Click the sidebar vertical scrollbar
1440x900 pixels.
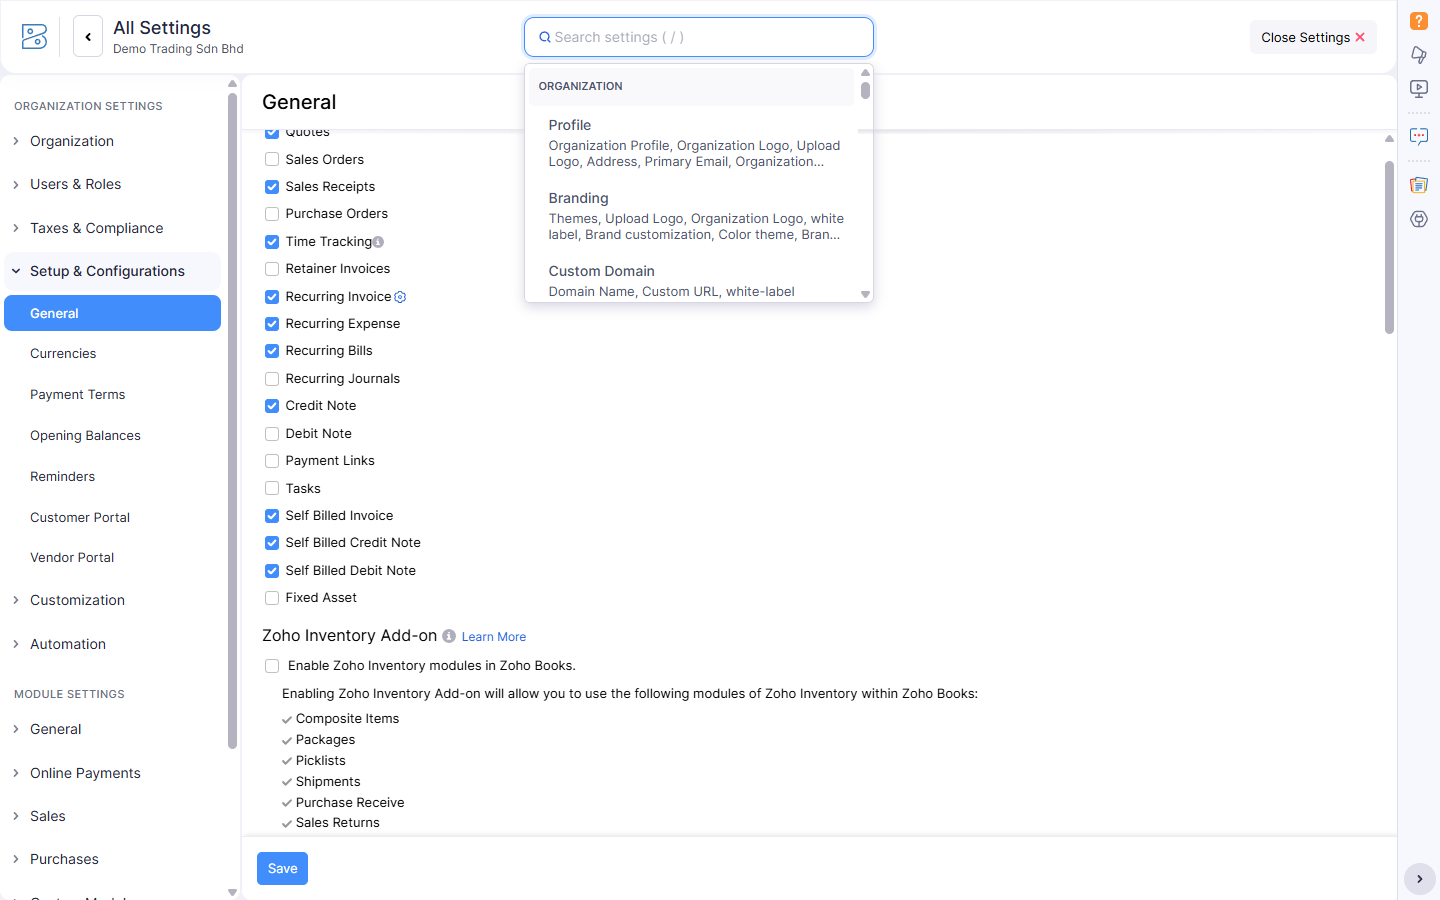232,420
